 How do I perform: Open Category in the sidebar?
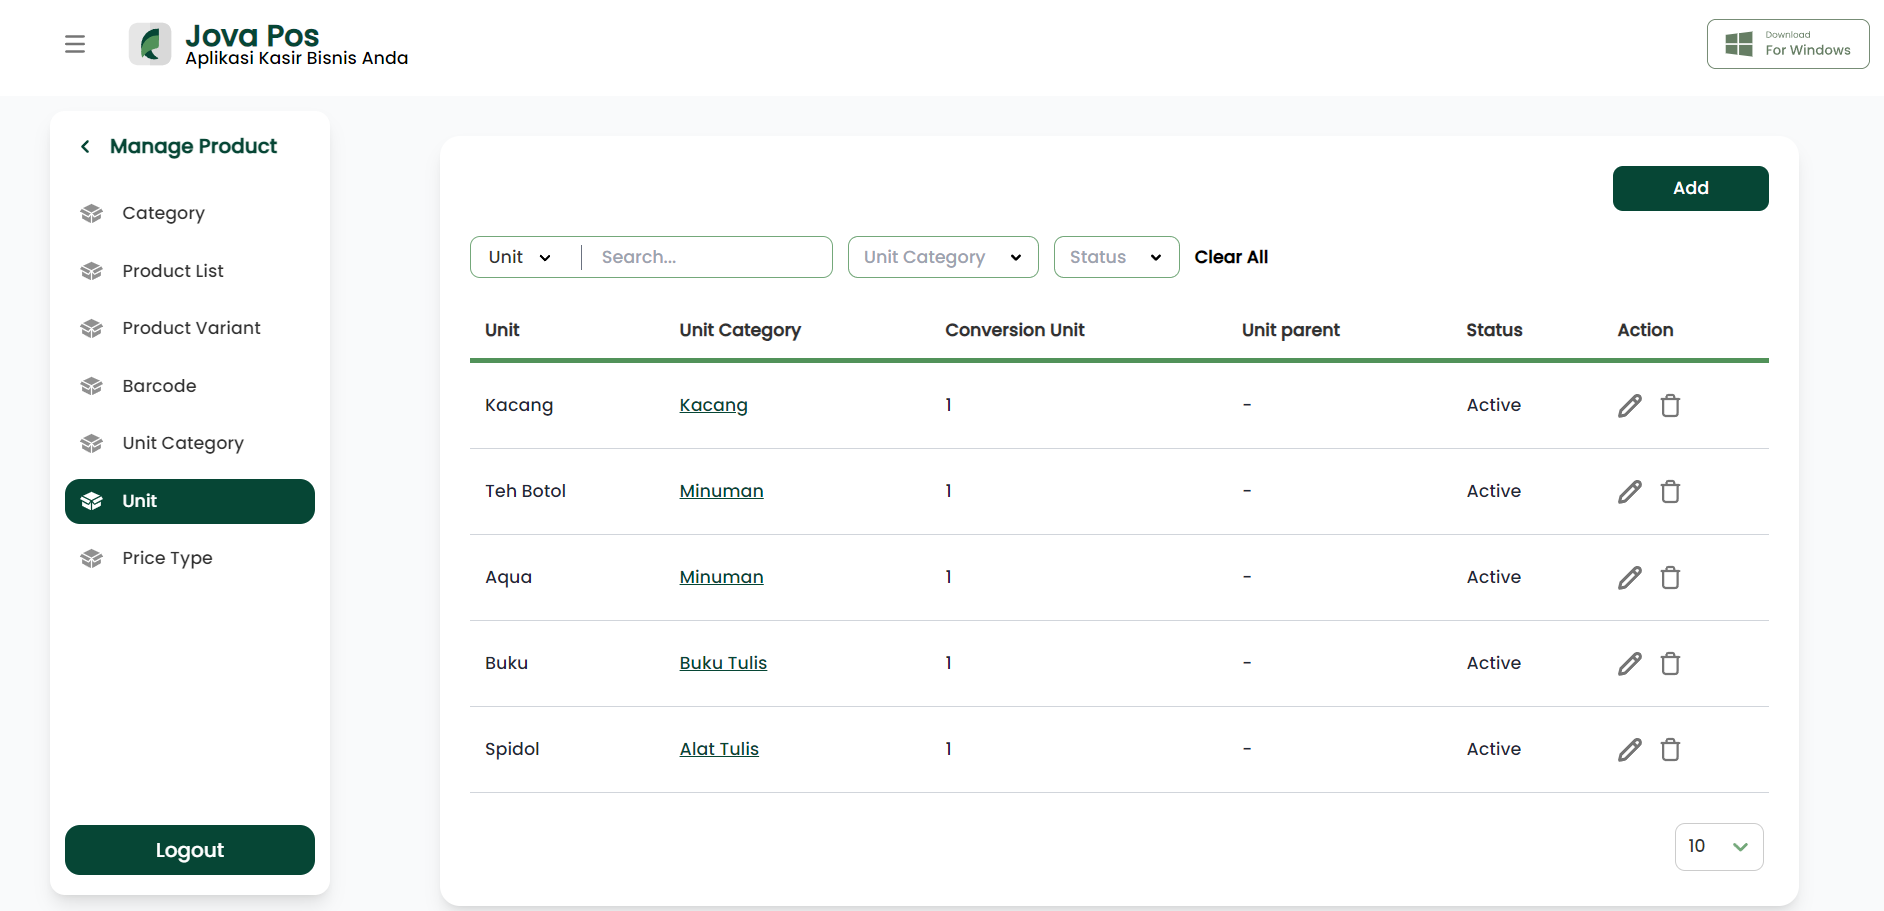pos(190,213)
